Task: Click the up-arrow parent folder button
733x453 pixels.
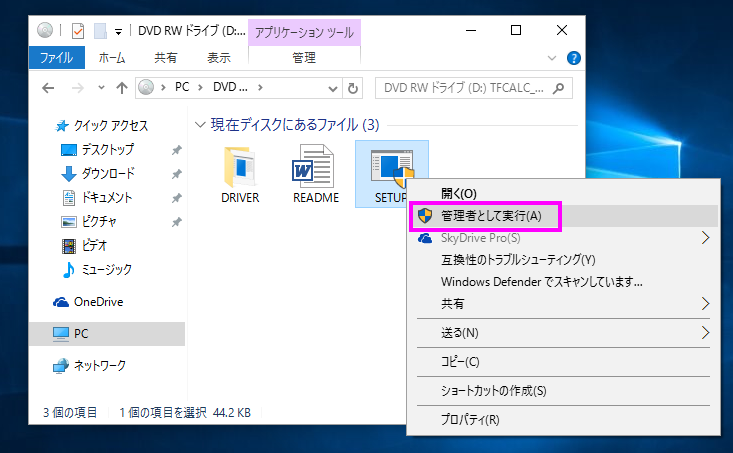Action: (121, 87)
